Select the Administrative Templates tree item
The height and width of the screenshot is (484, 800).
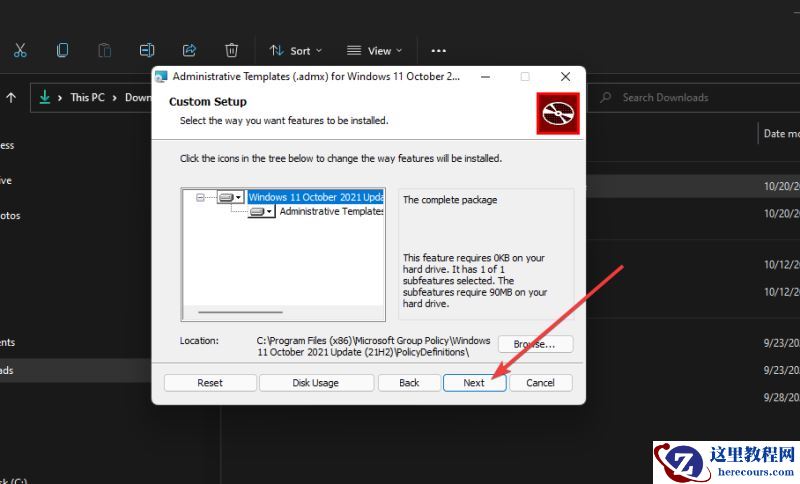click(x=331, y=211)
